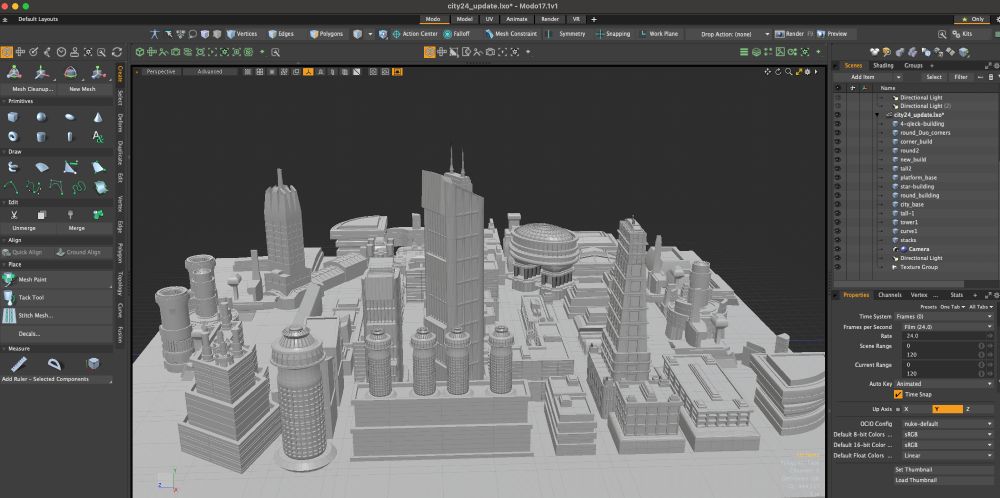Select the Cone primitive tool
Image resolution: width=1000 pixels, height=498 pixels.
point(98,116)
